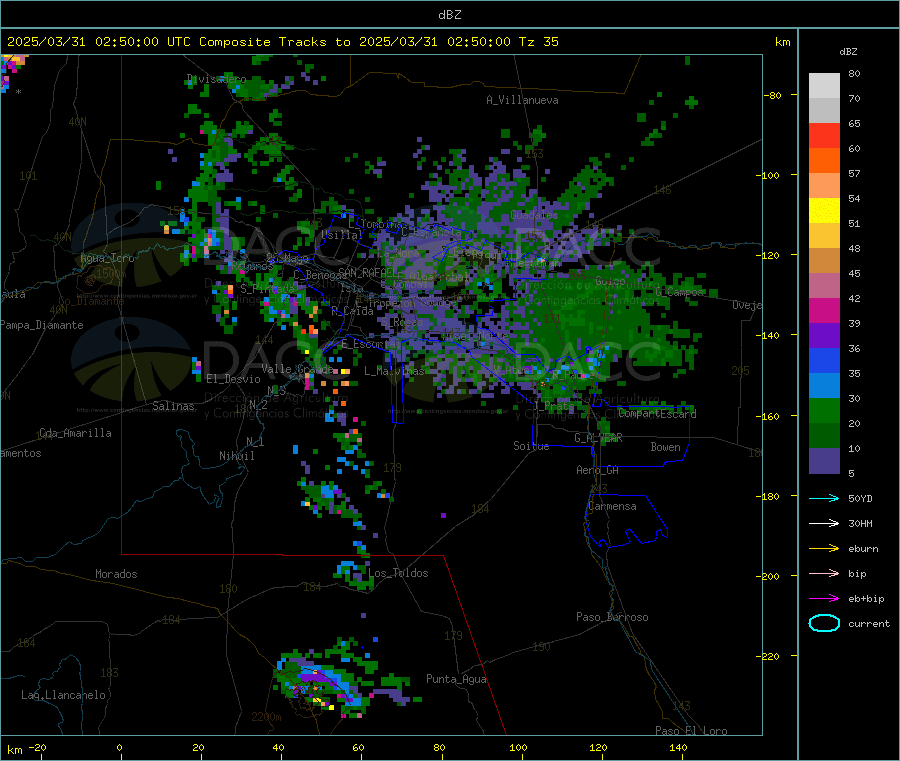Image resolution: width=900 pixels, height=761 pixels.
Task: Click the 100 km bottom axis label
Action: (518, 747)
